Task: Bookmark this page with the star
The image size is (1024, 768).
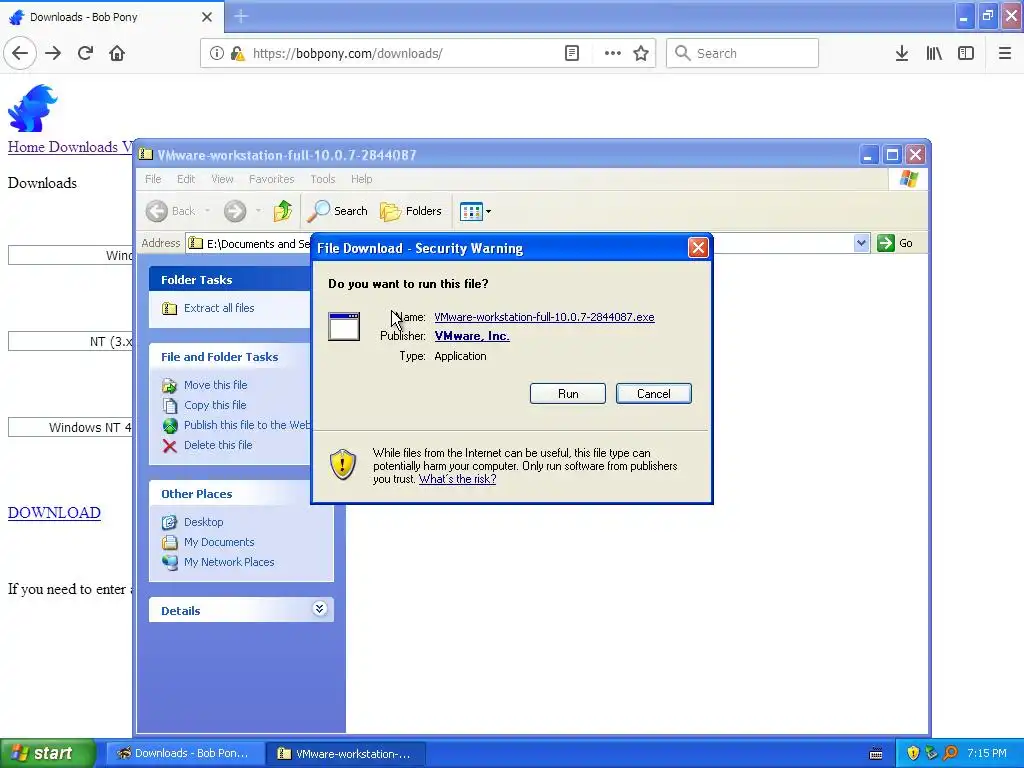Action: coord(641,53)
